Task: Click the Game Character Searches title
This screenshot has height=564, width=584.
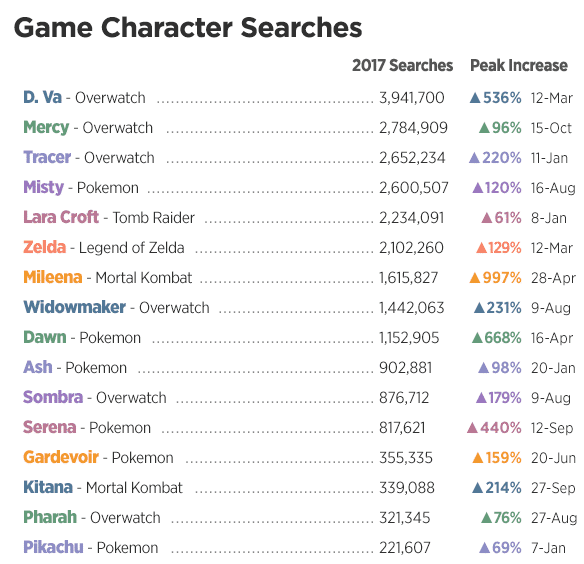Action: pos(188,28)
